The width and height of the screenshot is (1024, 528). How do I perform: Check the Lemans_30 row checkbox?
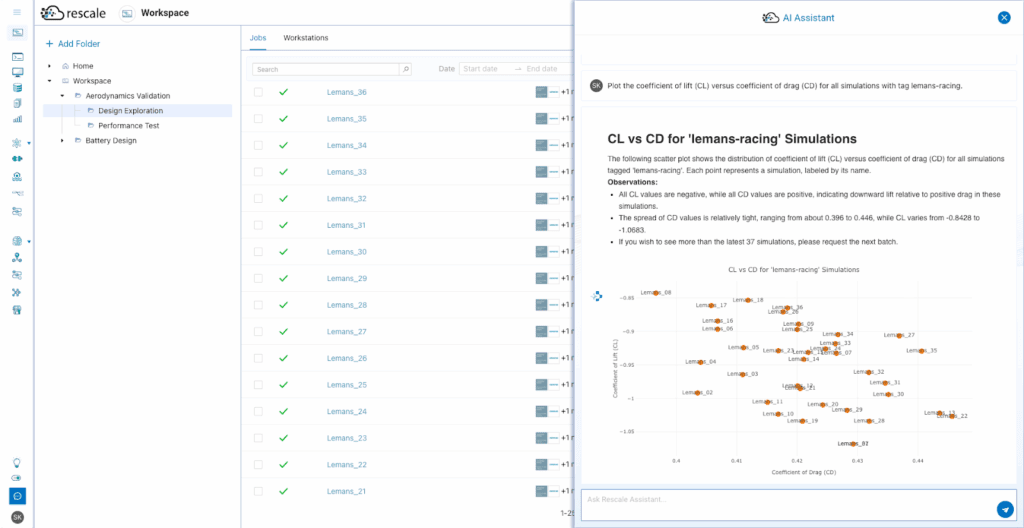pos(259,252)
